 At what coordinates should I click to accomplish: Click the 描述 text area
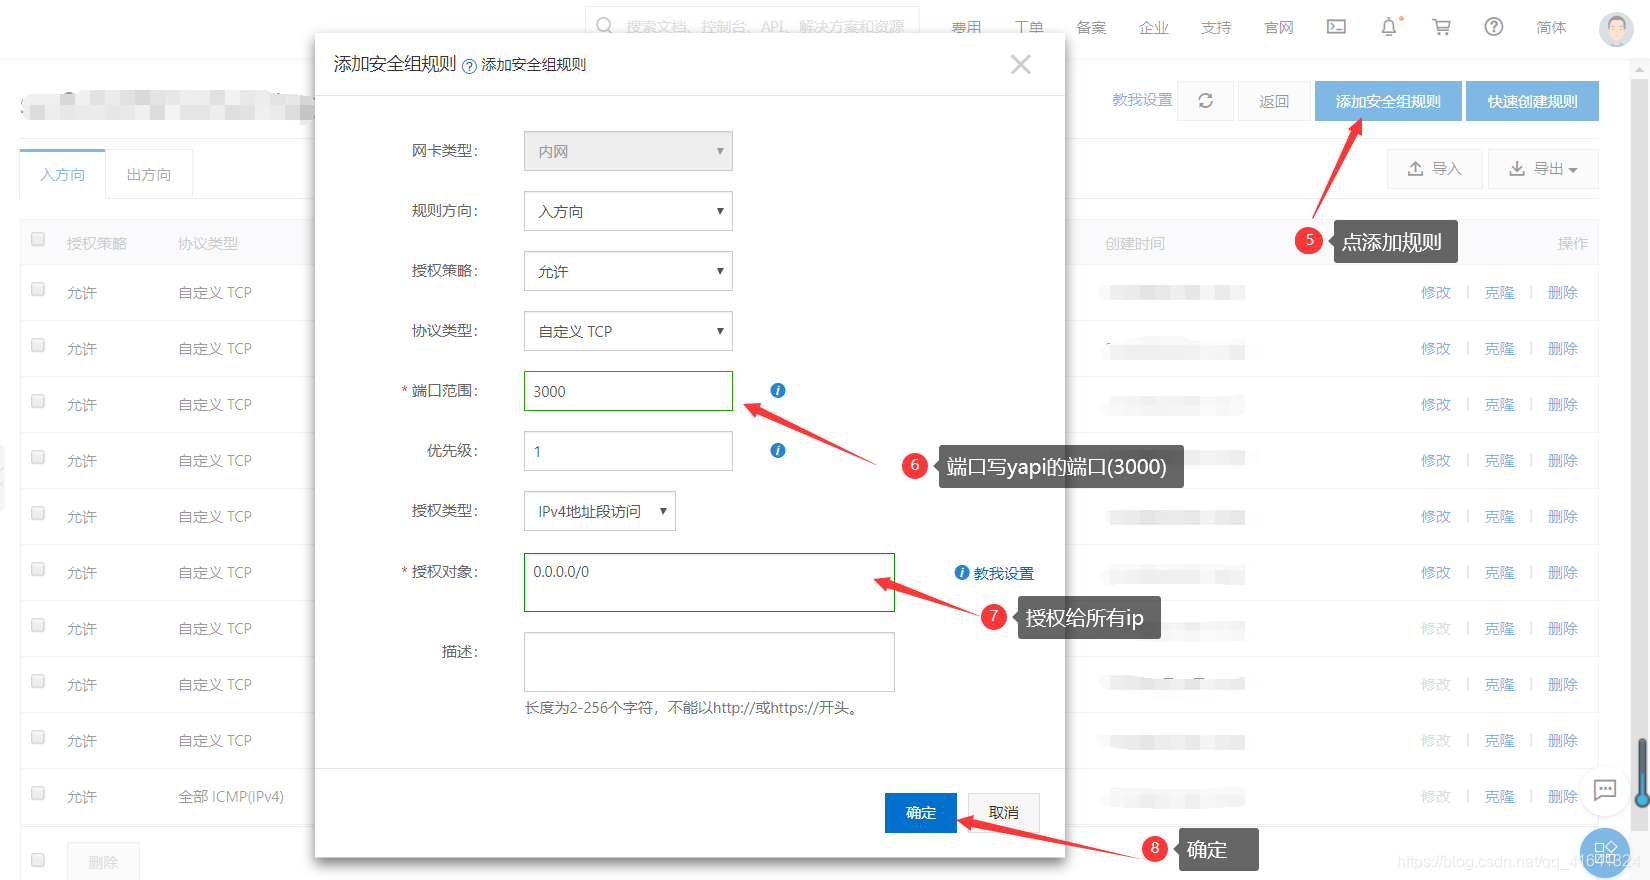709,662
